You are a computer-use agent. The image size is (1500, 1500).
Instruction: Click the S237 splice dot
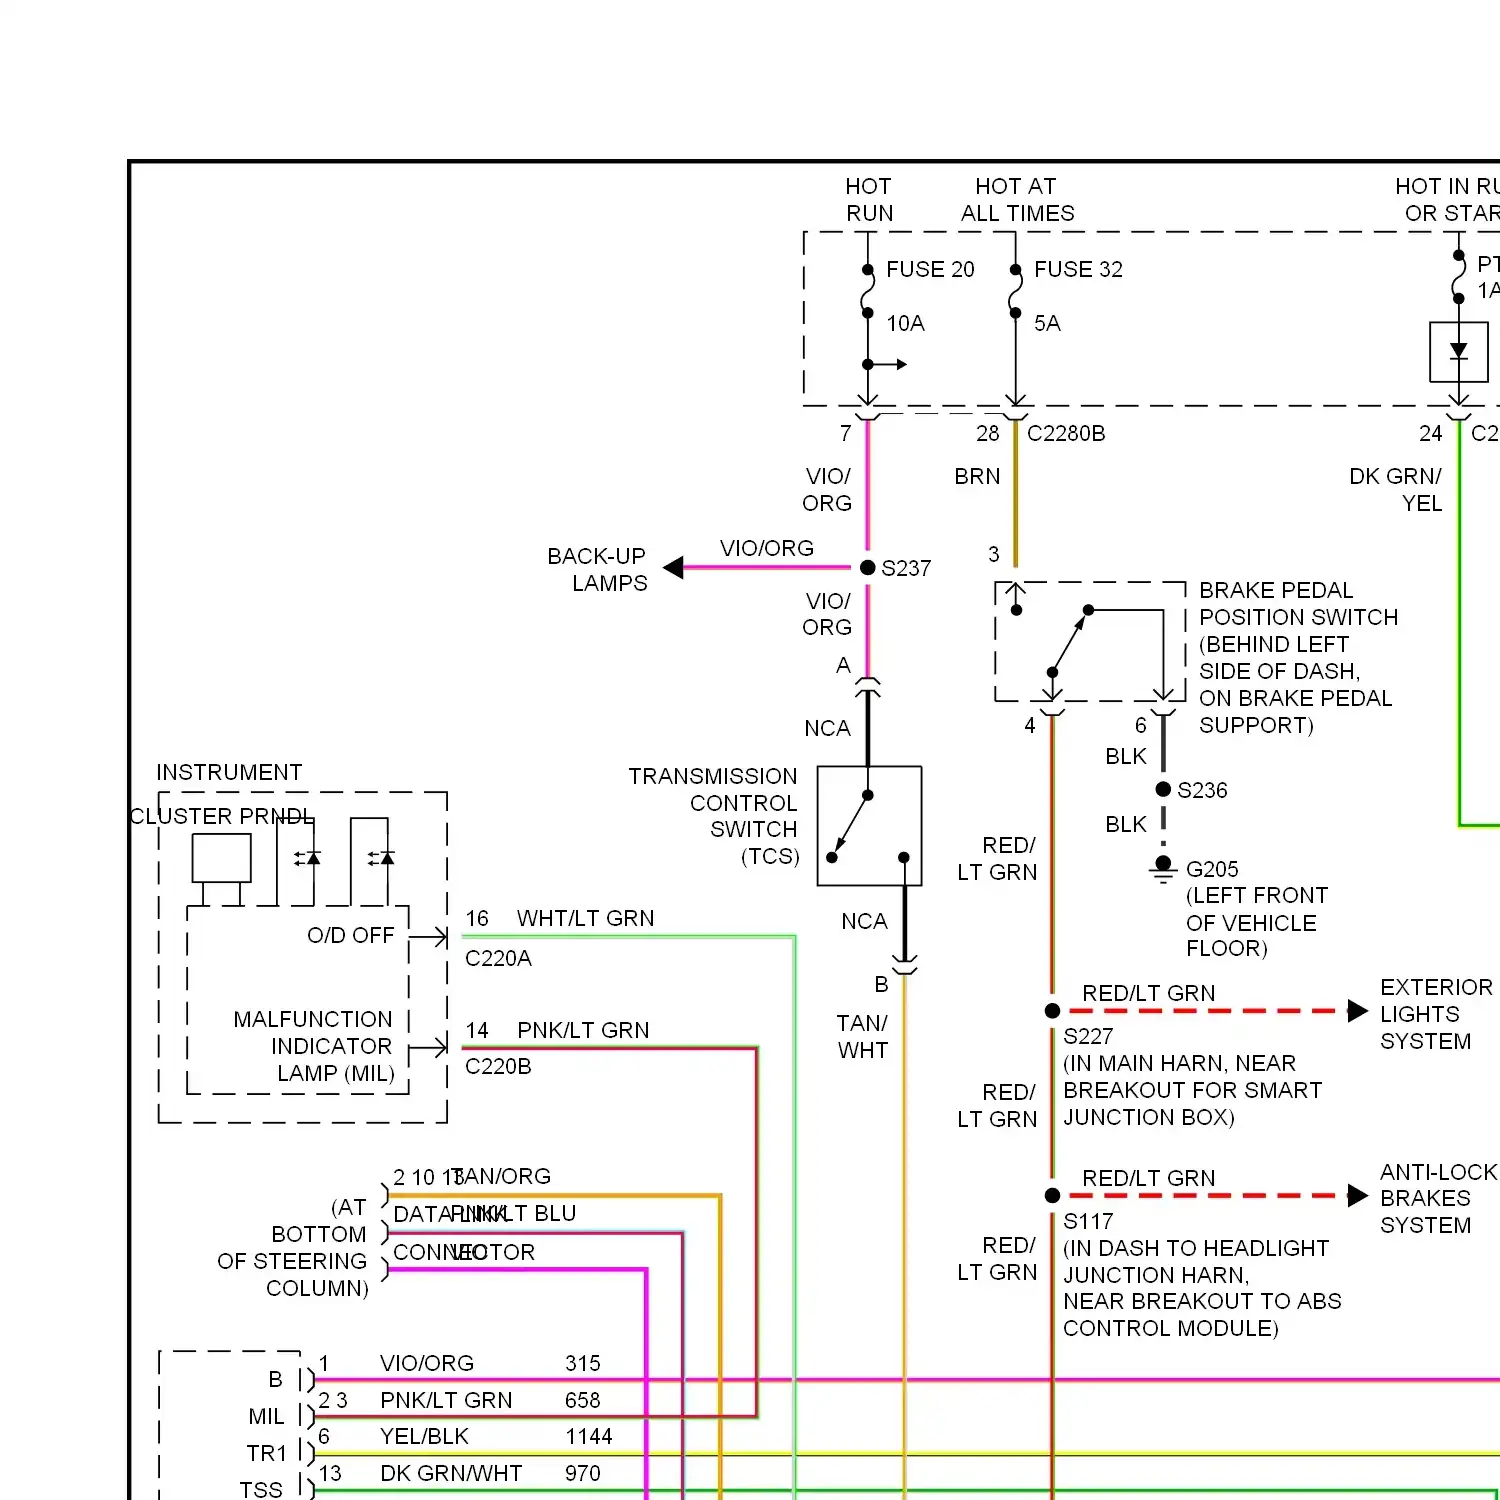868,568
